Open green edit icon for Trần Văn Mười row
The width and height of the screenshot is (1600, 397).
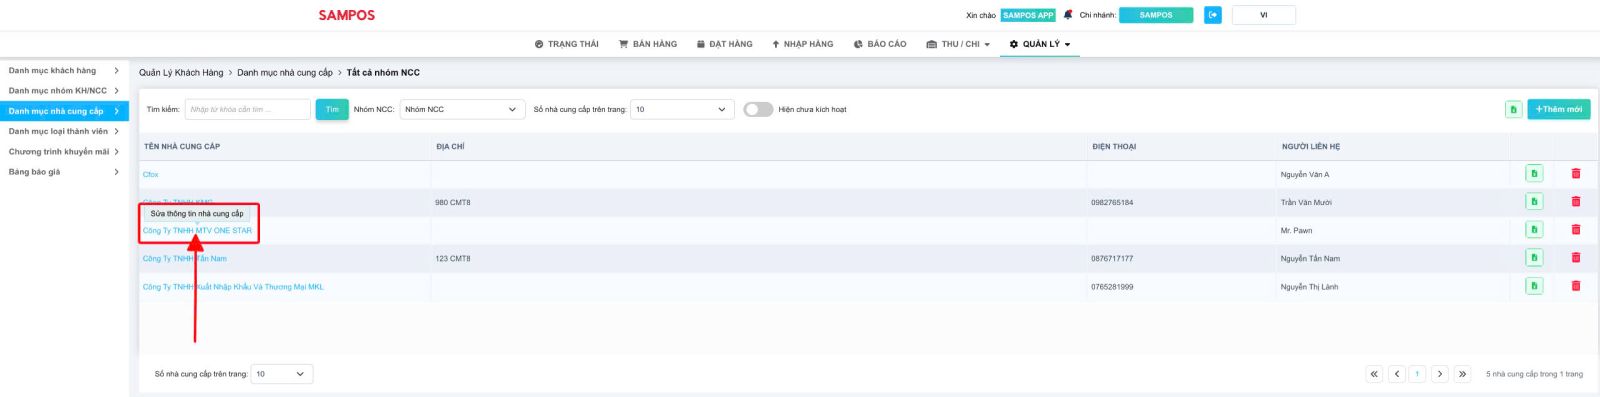1534,202
